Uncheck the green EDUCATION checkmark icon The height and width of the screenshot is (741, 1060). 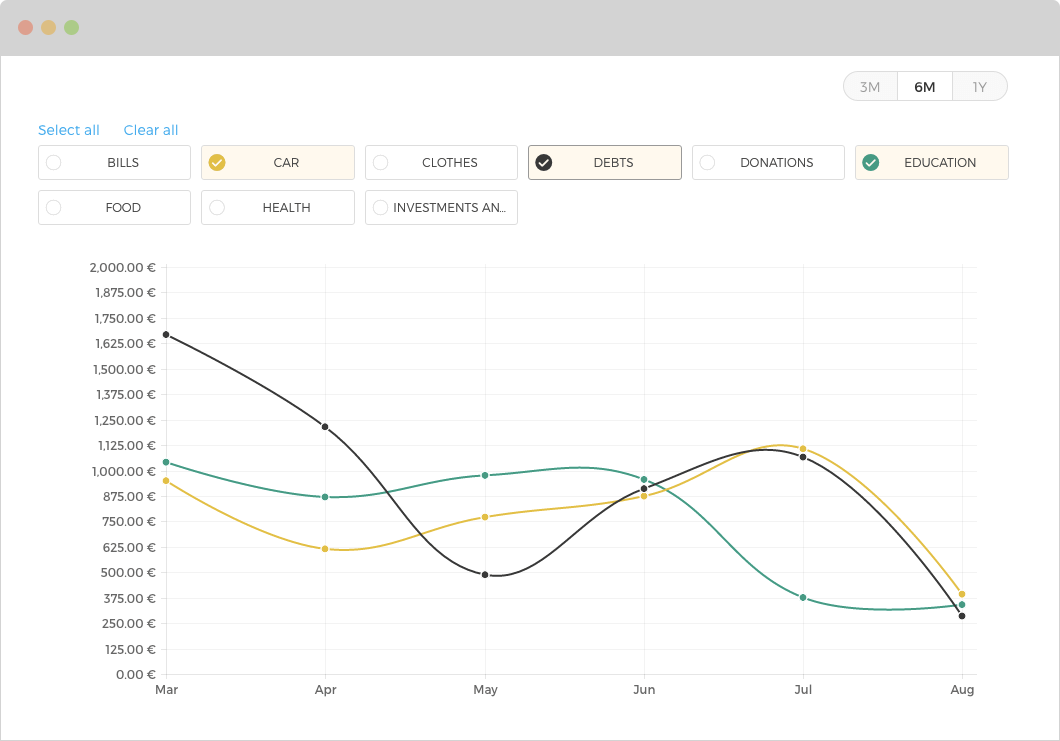point(871,162)
